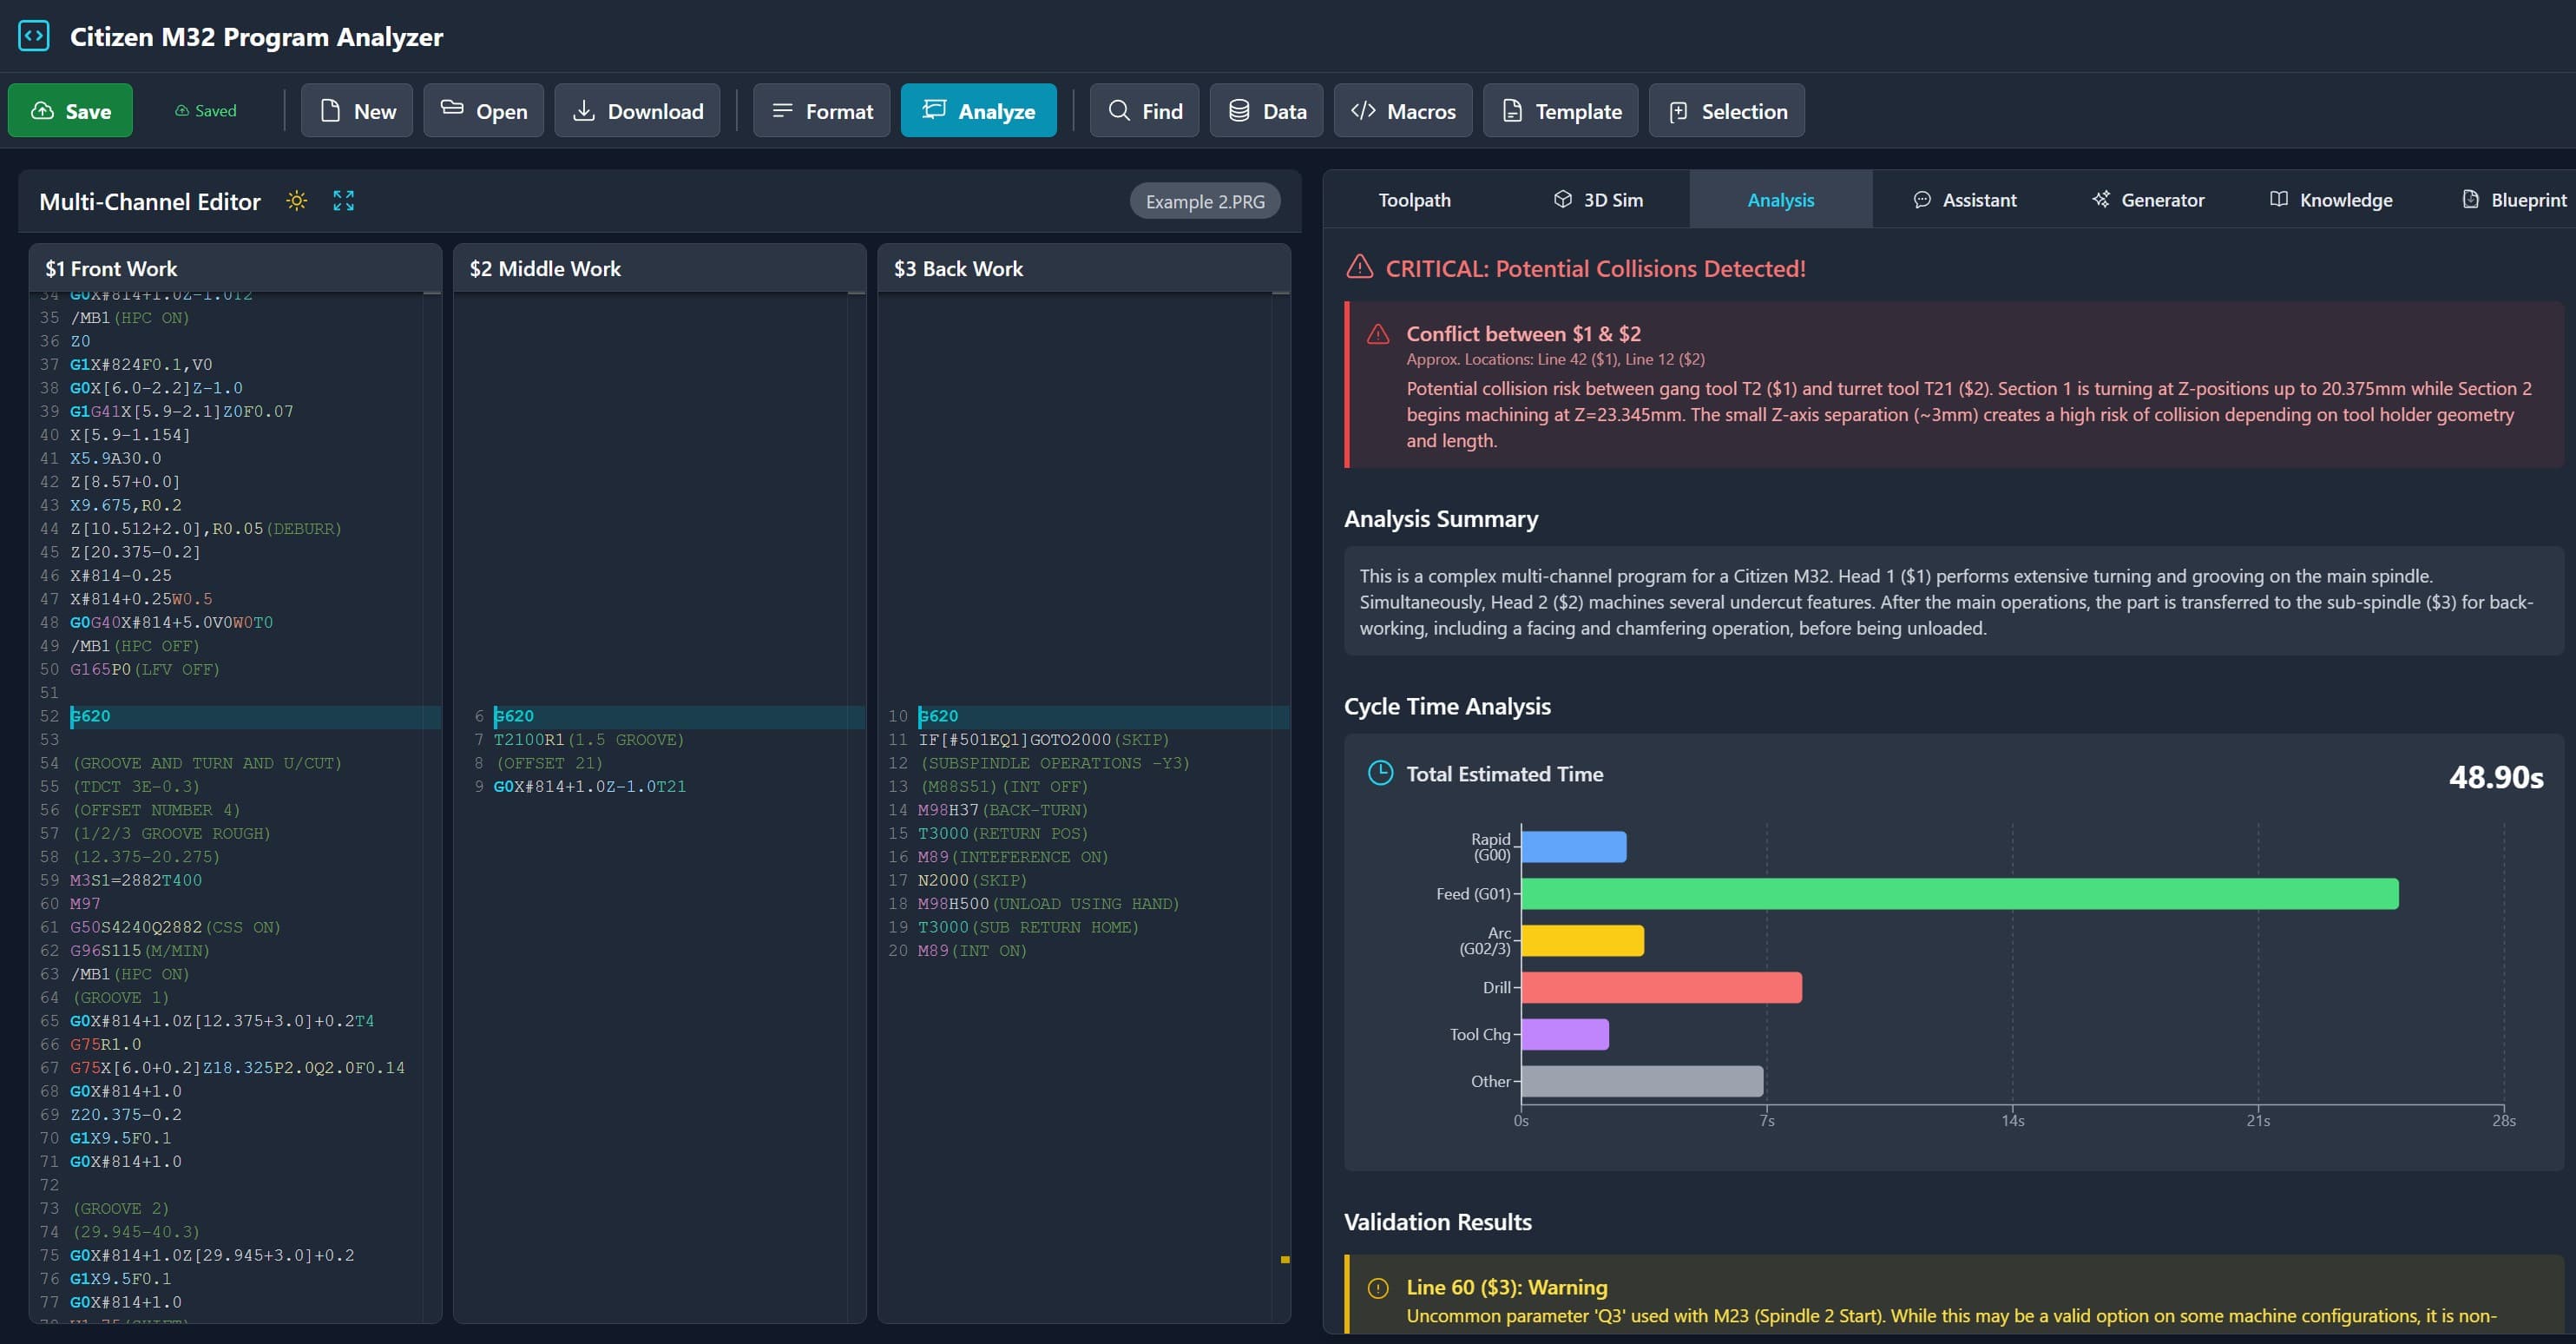Click the warning icon beside Line 60 ($3)
This screenshot has width=2576, height=1344.
(x=1378, y=1288)
